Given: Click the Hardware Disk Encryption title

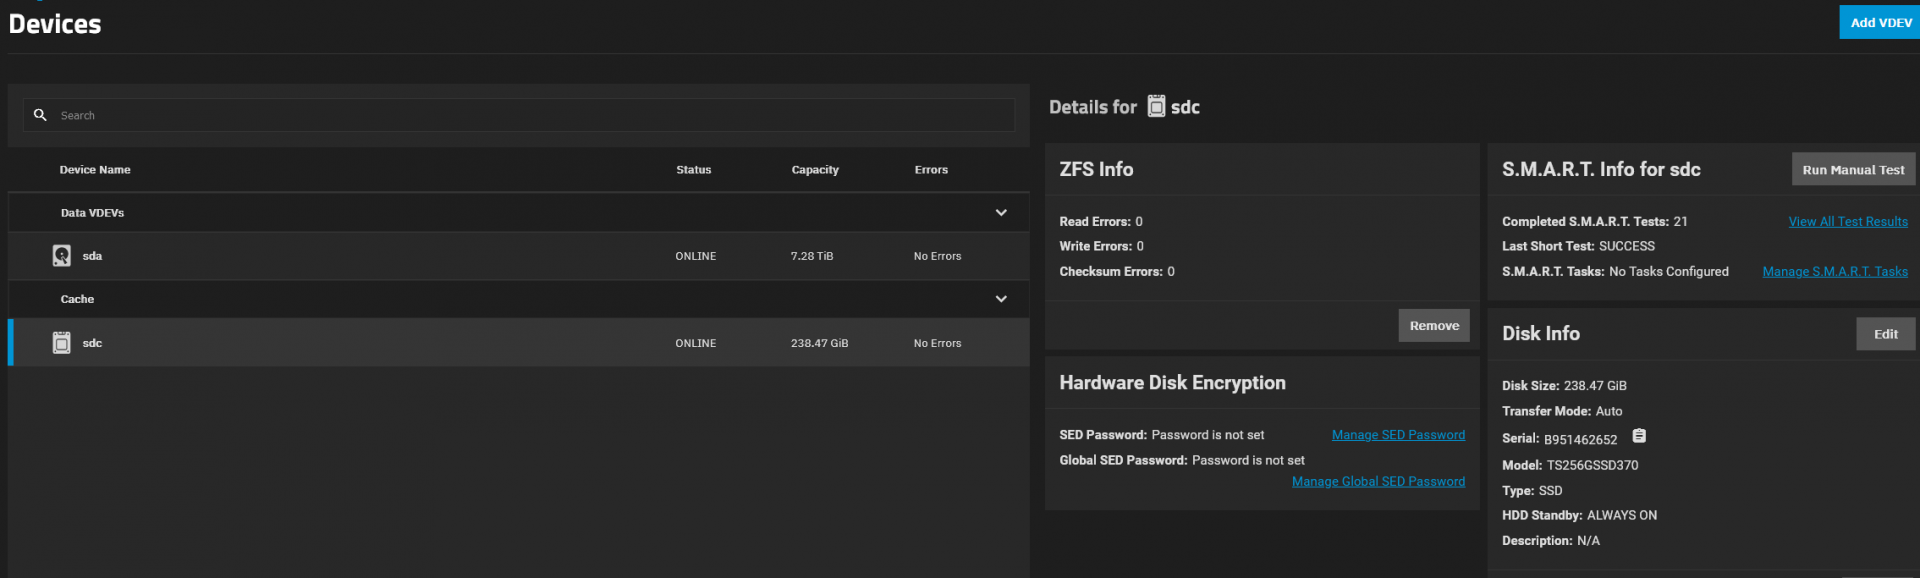Looking at the screenshot, I should [1172, 383].
